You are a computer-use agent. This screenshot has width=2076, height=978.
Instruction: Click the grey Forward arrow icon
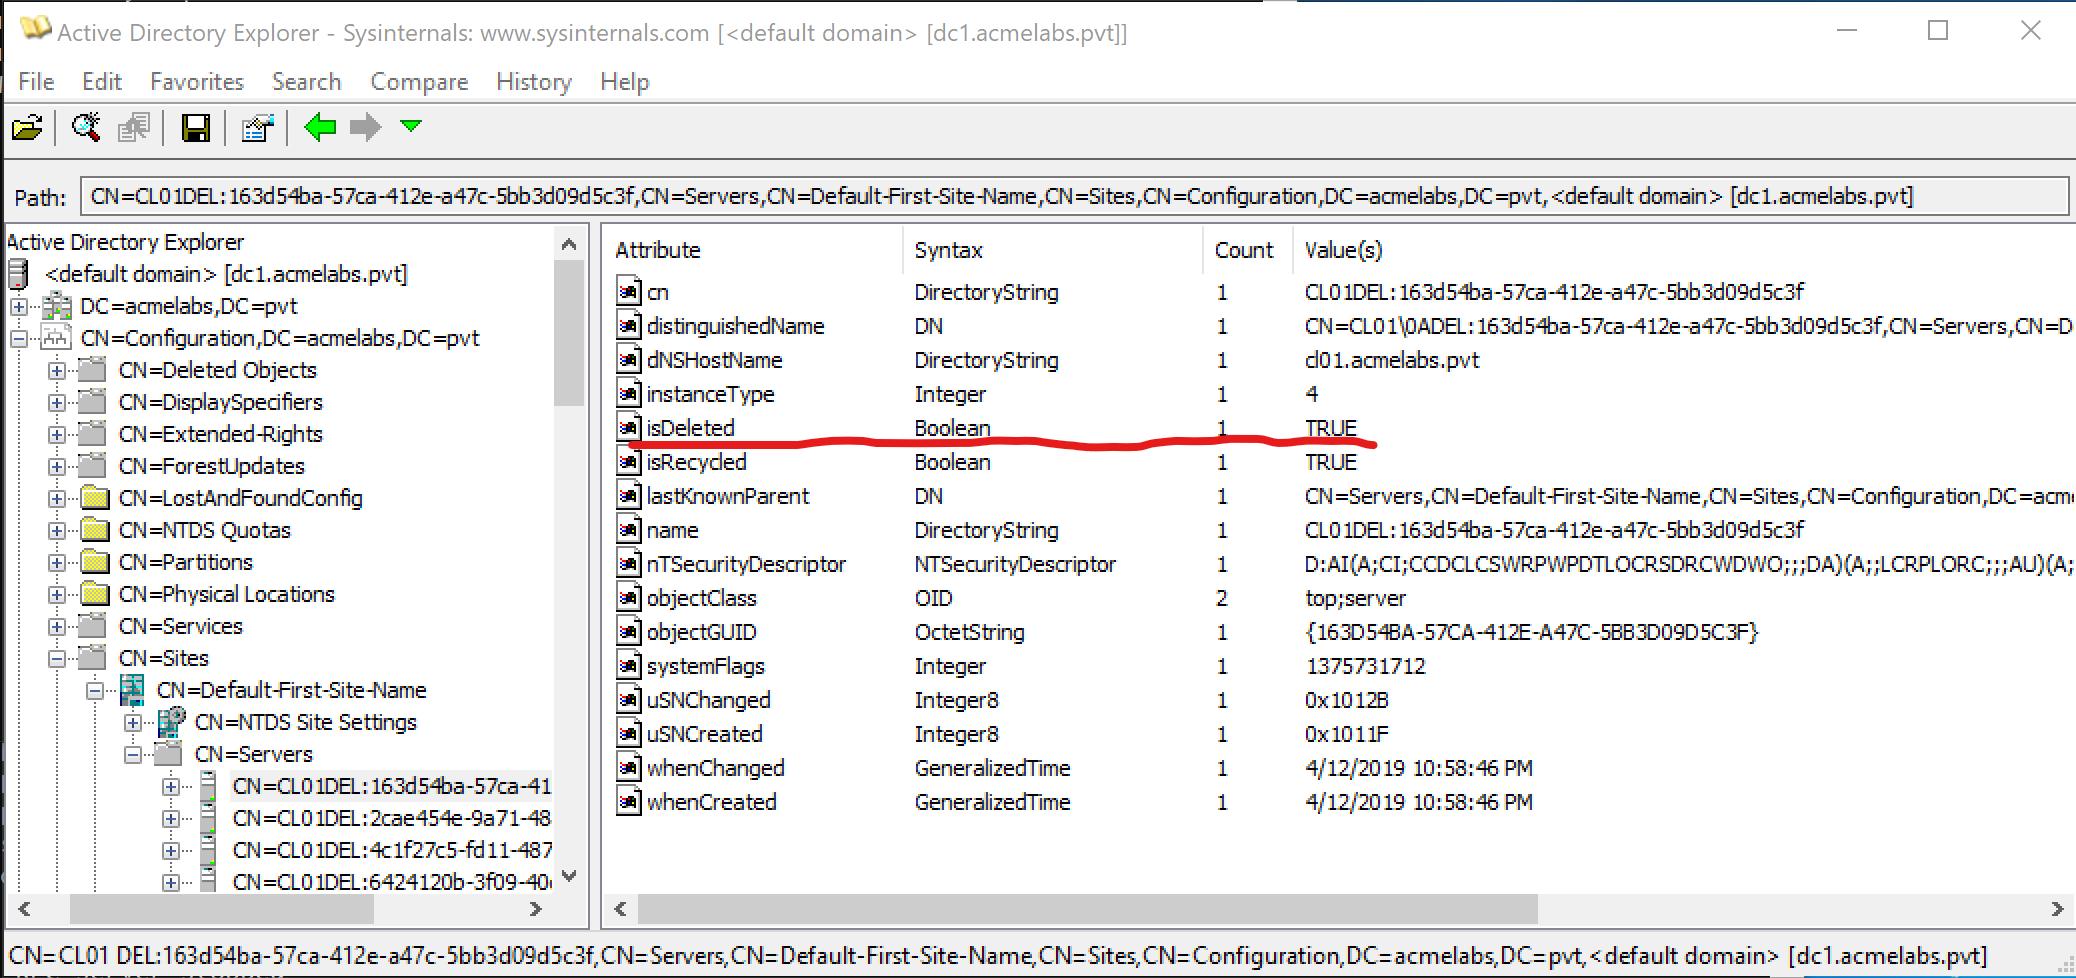pos(365,128)
